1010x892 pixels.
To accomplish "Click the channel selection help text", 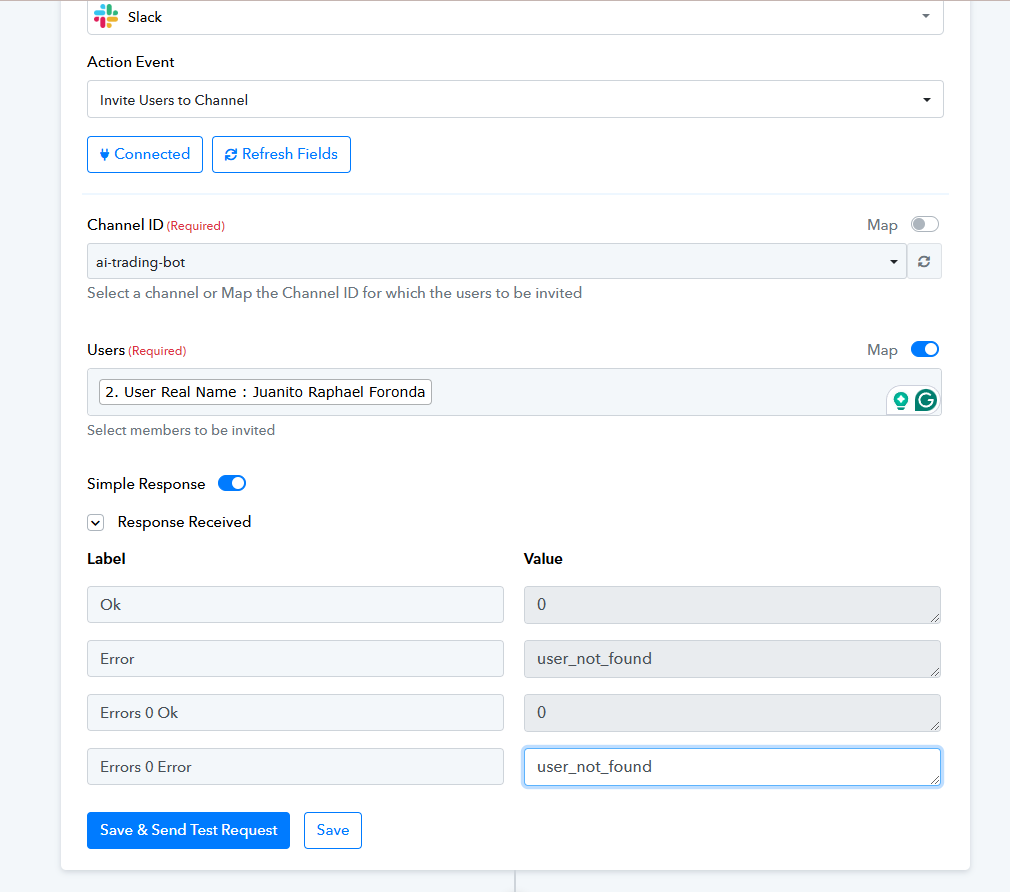I will [334, 293].
